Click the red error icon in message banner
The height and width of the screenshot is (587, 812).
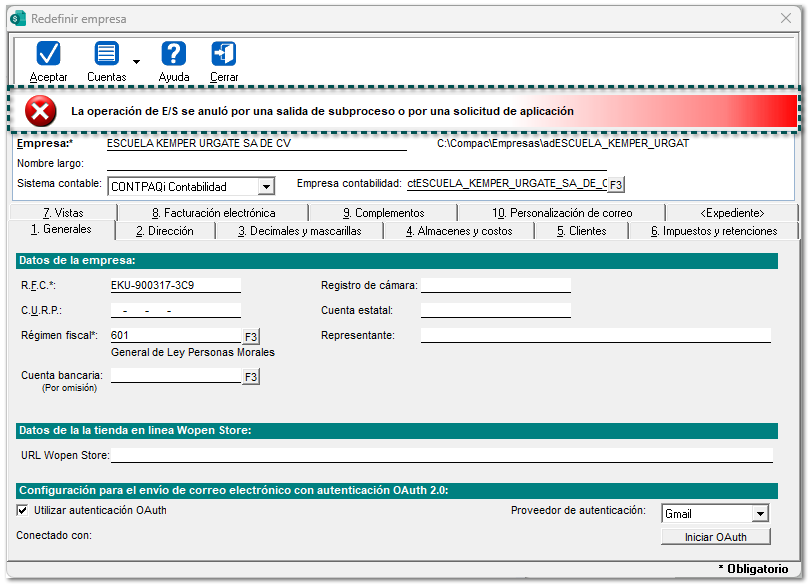(x=41, y=111)
